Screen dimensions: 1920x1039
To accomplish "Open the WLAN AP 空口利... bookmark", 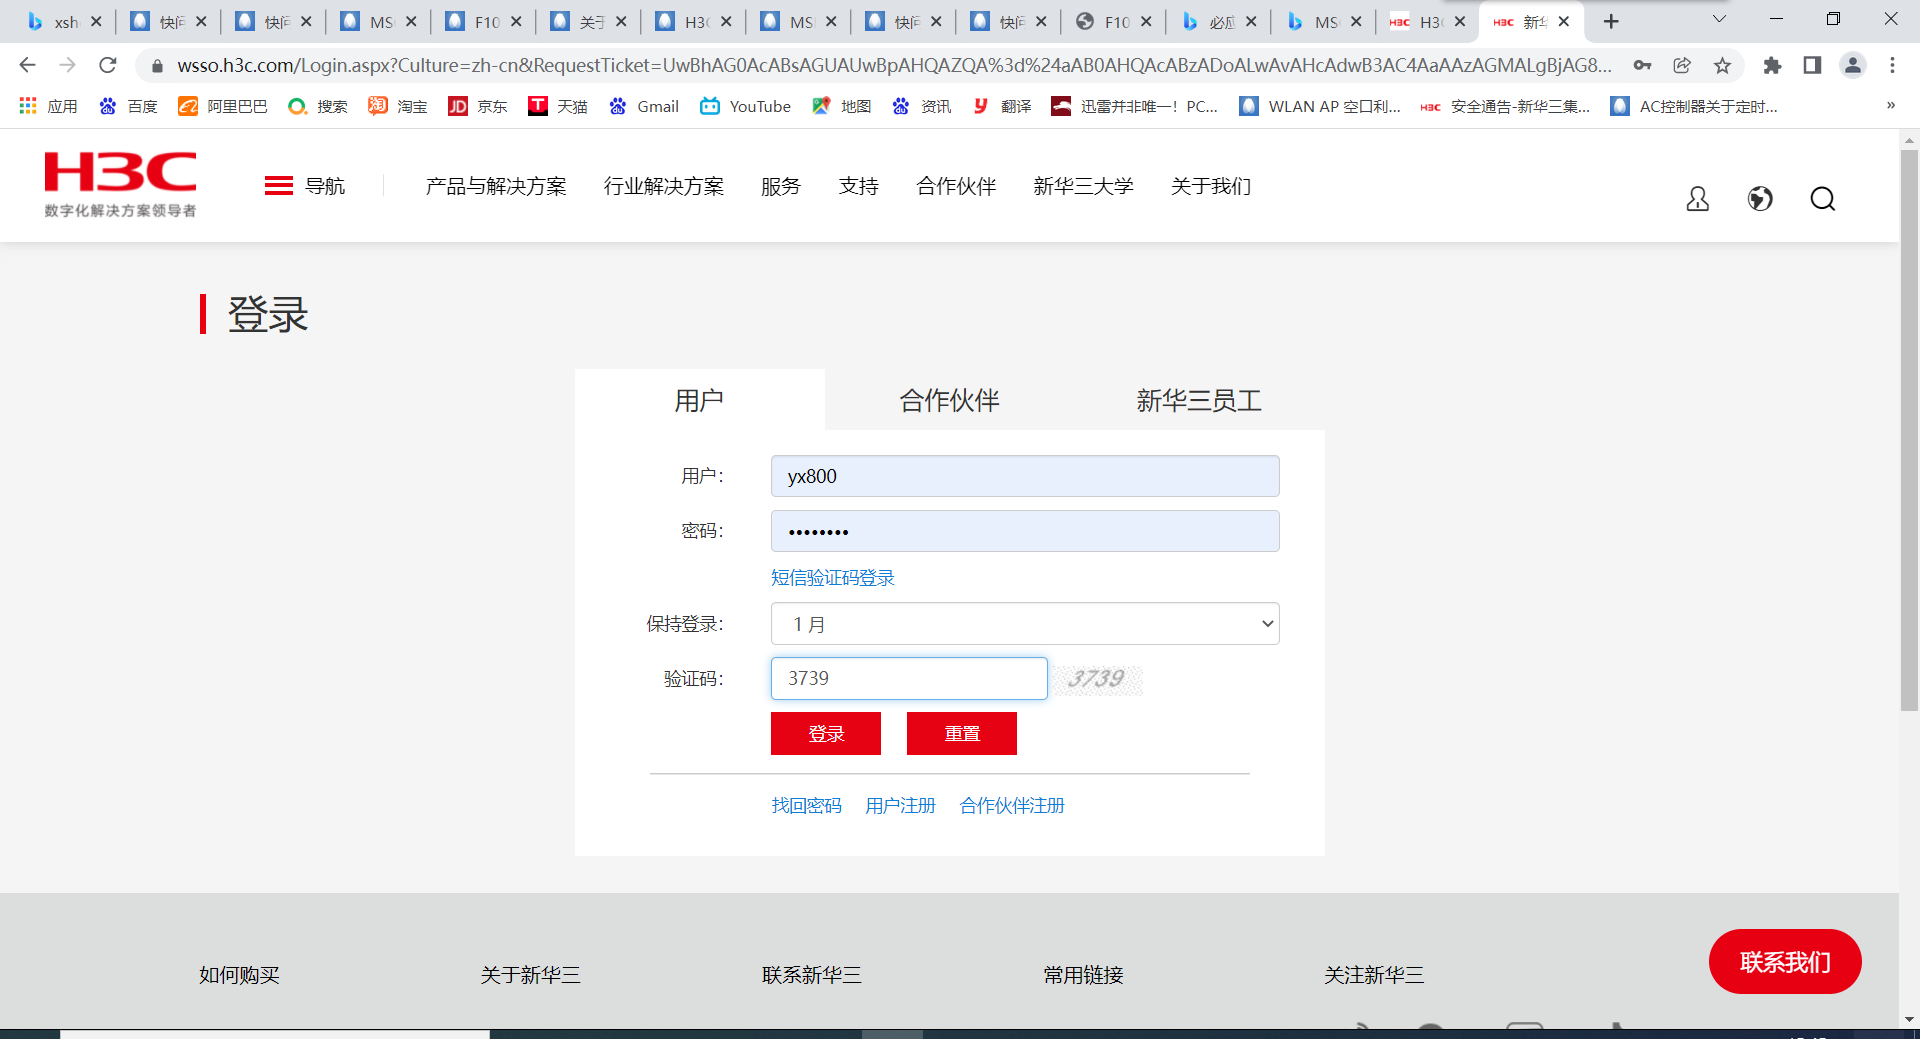I will coord(1320,106).
